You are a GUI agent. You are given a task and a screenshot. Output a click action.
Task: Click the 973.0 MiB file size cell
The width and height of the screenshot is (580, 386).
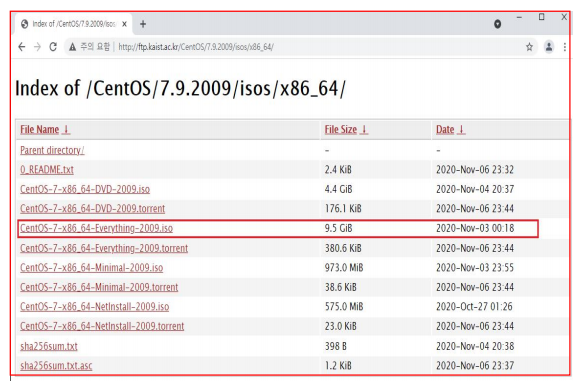click(x=344, y=268)
